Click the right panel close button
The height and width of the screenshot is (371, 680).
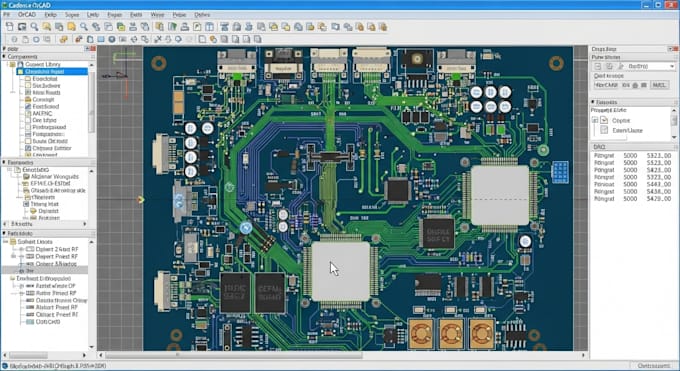(676, 49)
